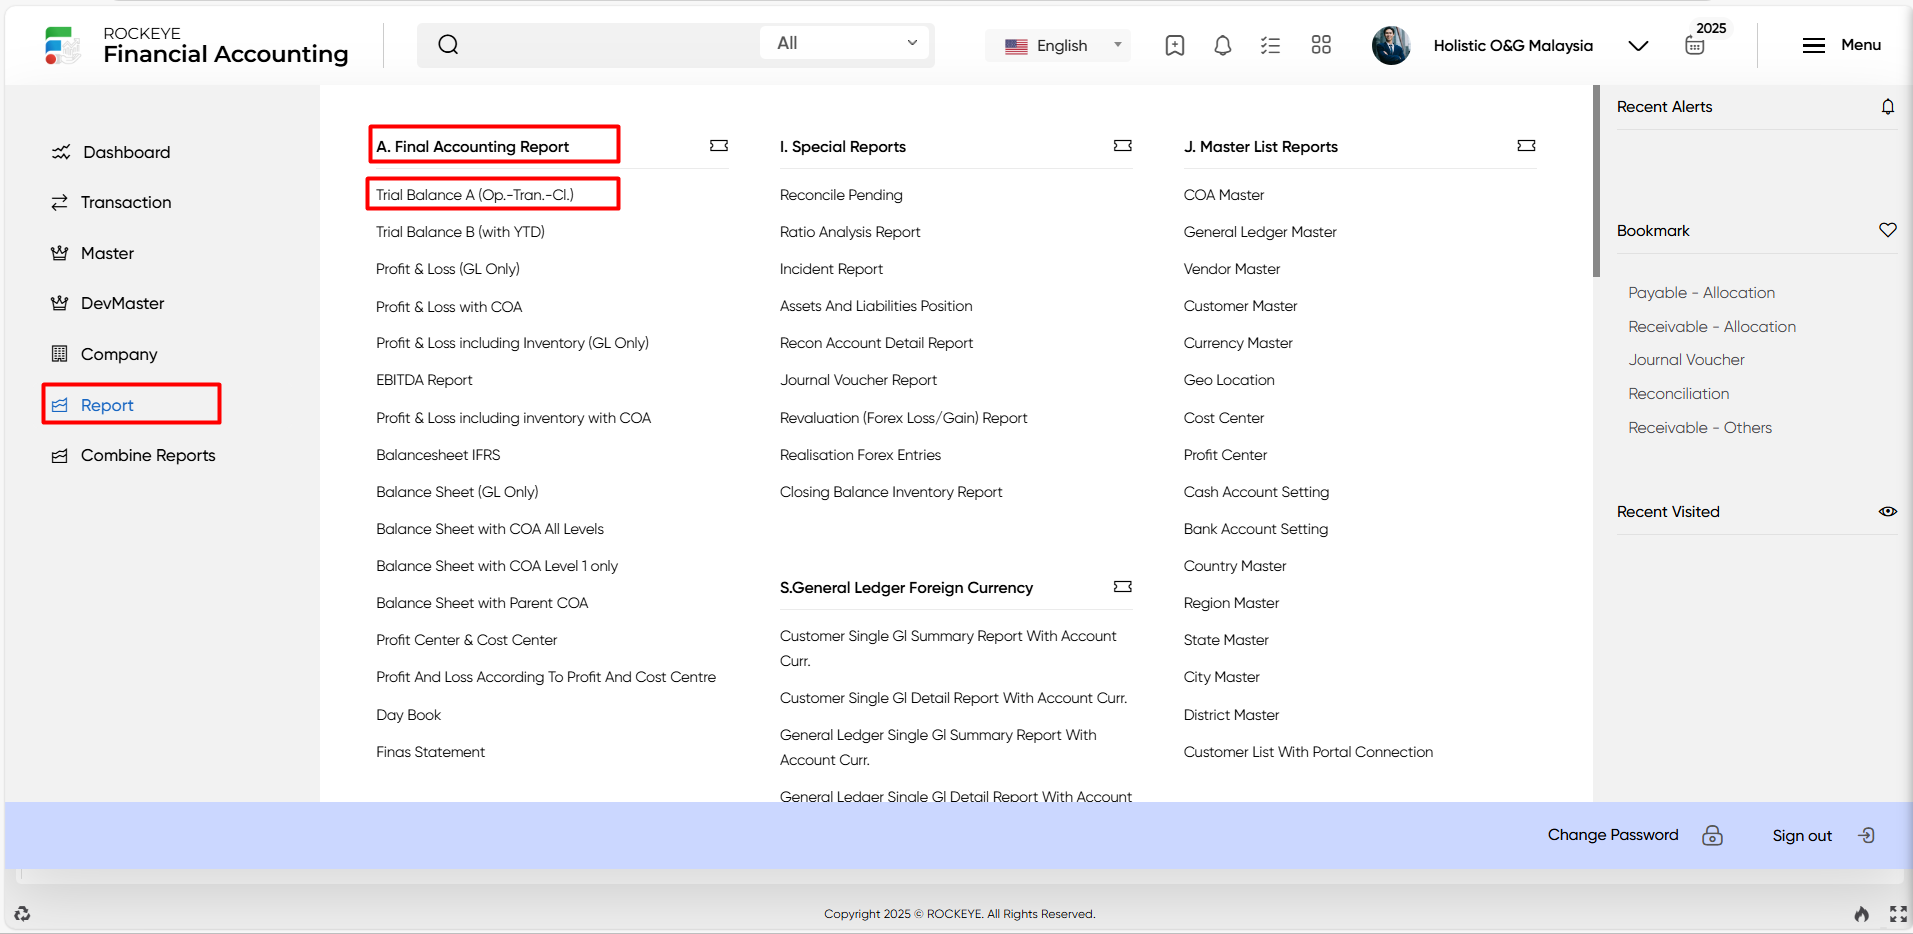Click the Final Accounting Report section icon
The height and width of the screenshot is (934, 1913).
tap(719, 146)
